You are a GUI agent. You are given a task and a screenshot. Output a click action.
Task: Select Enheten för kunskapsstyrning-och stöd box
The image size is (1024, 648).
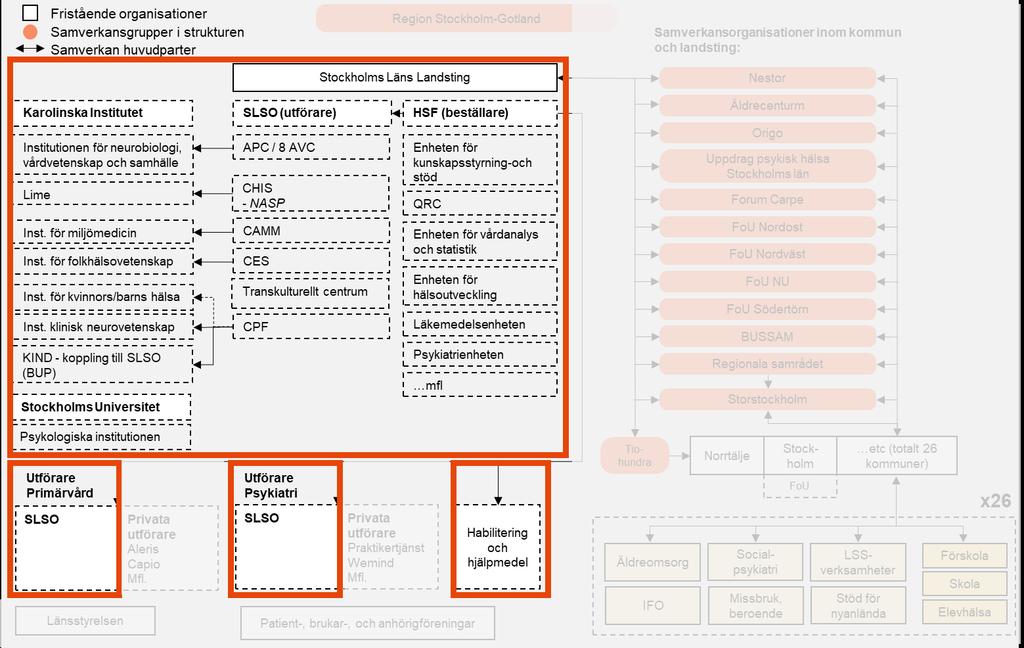click(480, 161)
